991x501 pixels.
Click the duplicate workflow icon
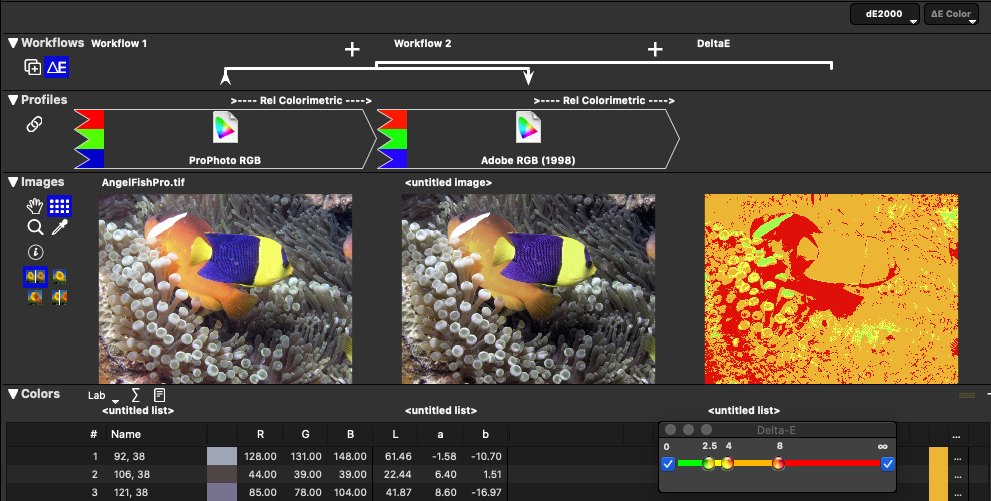click(x=33, y=67)
